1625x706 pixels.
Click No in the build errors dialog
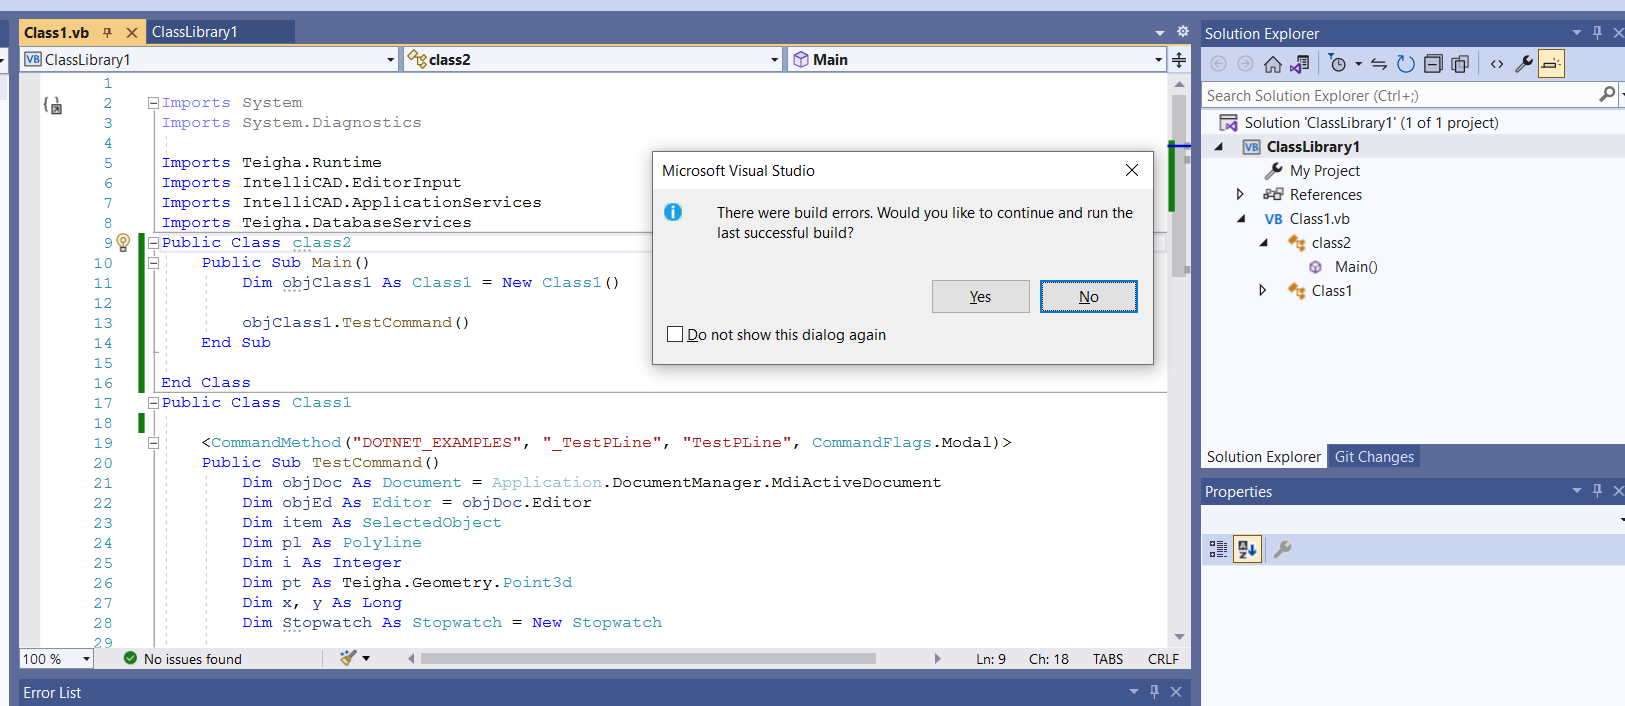(1088, 296)
